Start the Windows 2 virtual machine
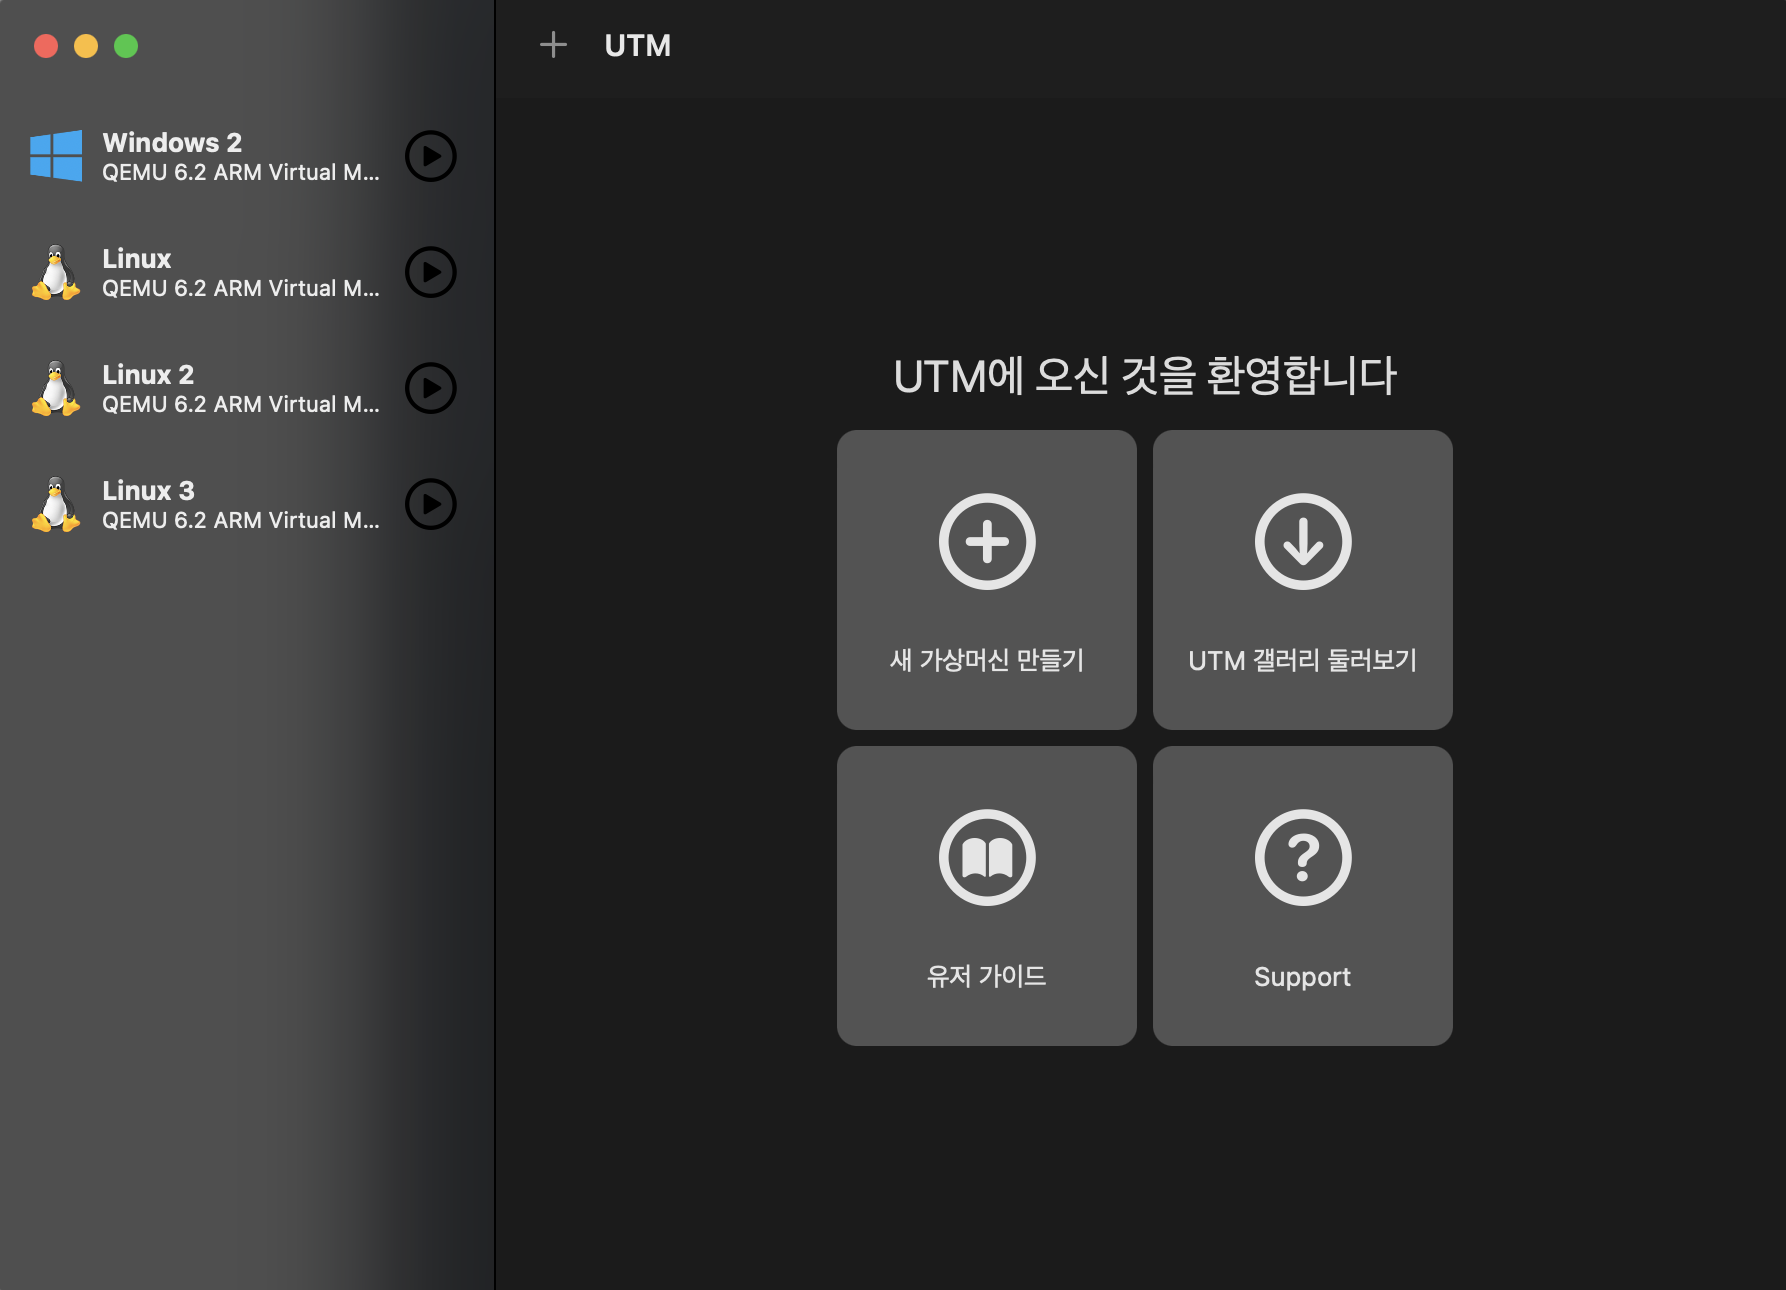Viewport: 1786px width, 1290px height. click(431, 156)
